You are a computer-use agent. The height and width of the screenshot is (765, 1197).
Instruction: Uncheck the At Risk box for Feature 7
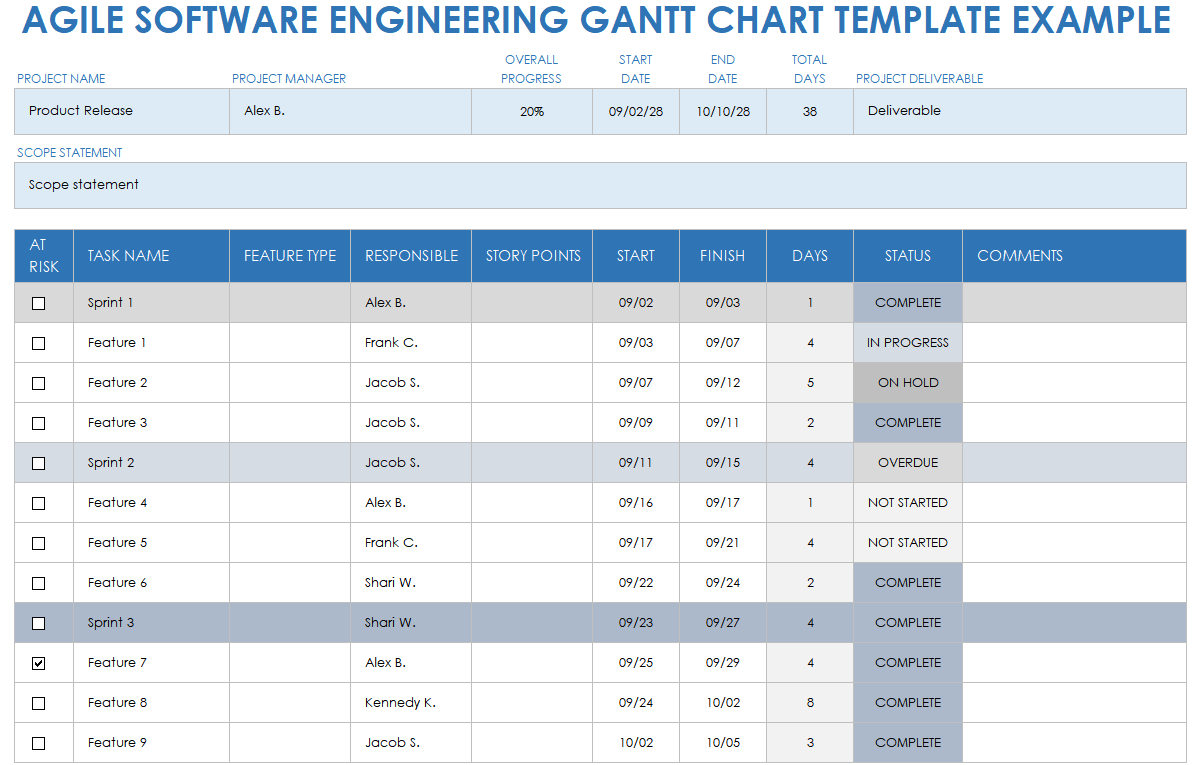39,663
